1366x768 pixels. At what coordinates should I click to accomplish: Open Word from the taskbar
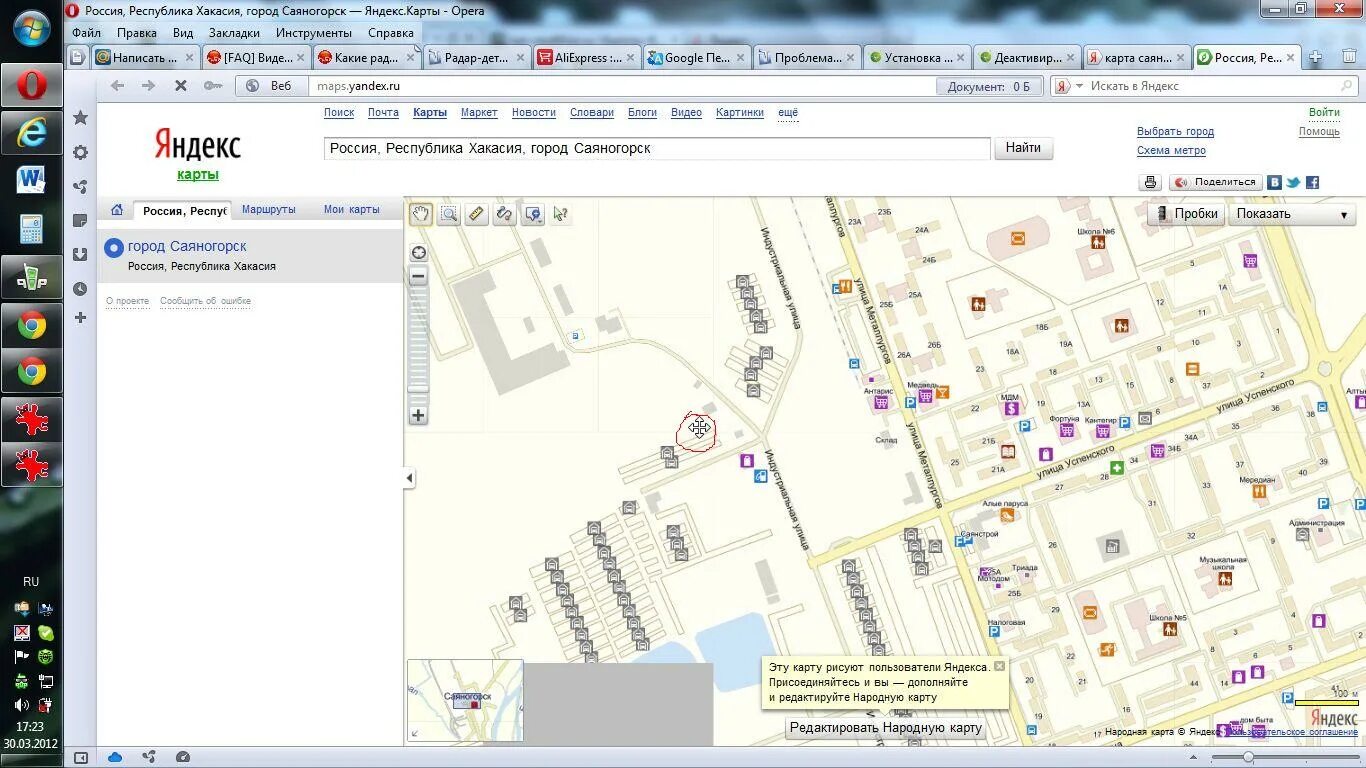point(31,180)
